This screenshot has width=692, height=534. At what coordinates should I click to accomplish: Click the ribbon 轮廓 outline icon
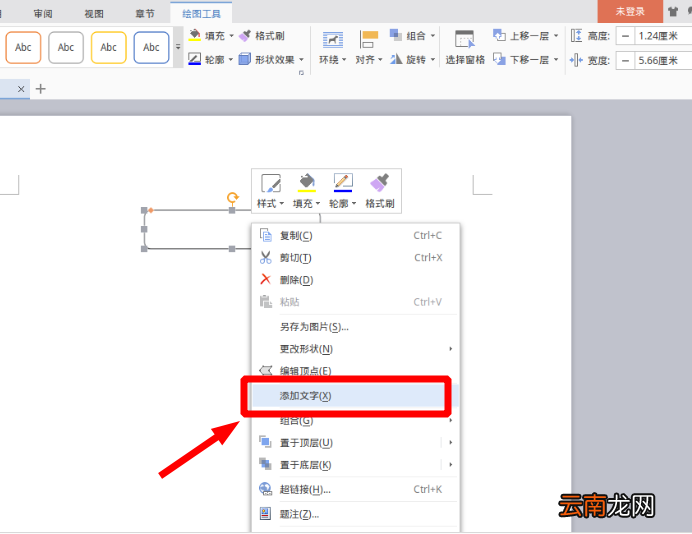[x=195, y=59]
